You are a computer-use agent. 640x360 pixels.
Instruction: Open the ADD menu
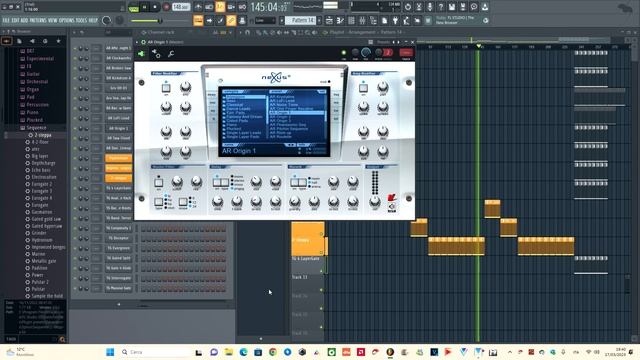[x=24, y=20]
